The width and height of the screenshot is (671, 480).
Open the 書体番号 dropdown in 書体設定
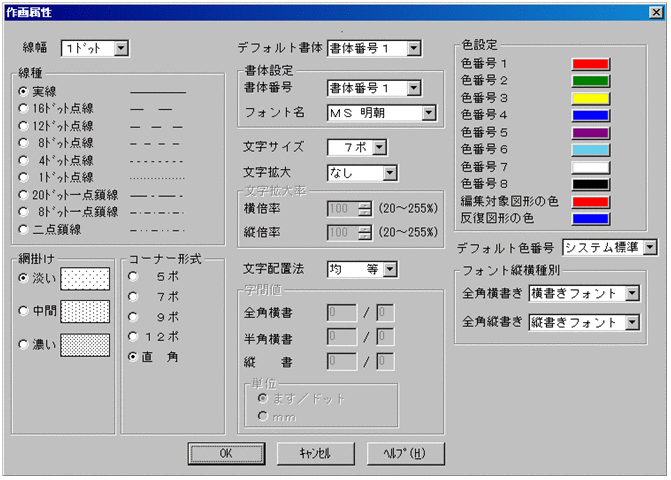coord(413,88)
